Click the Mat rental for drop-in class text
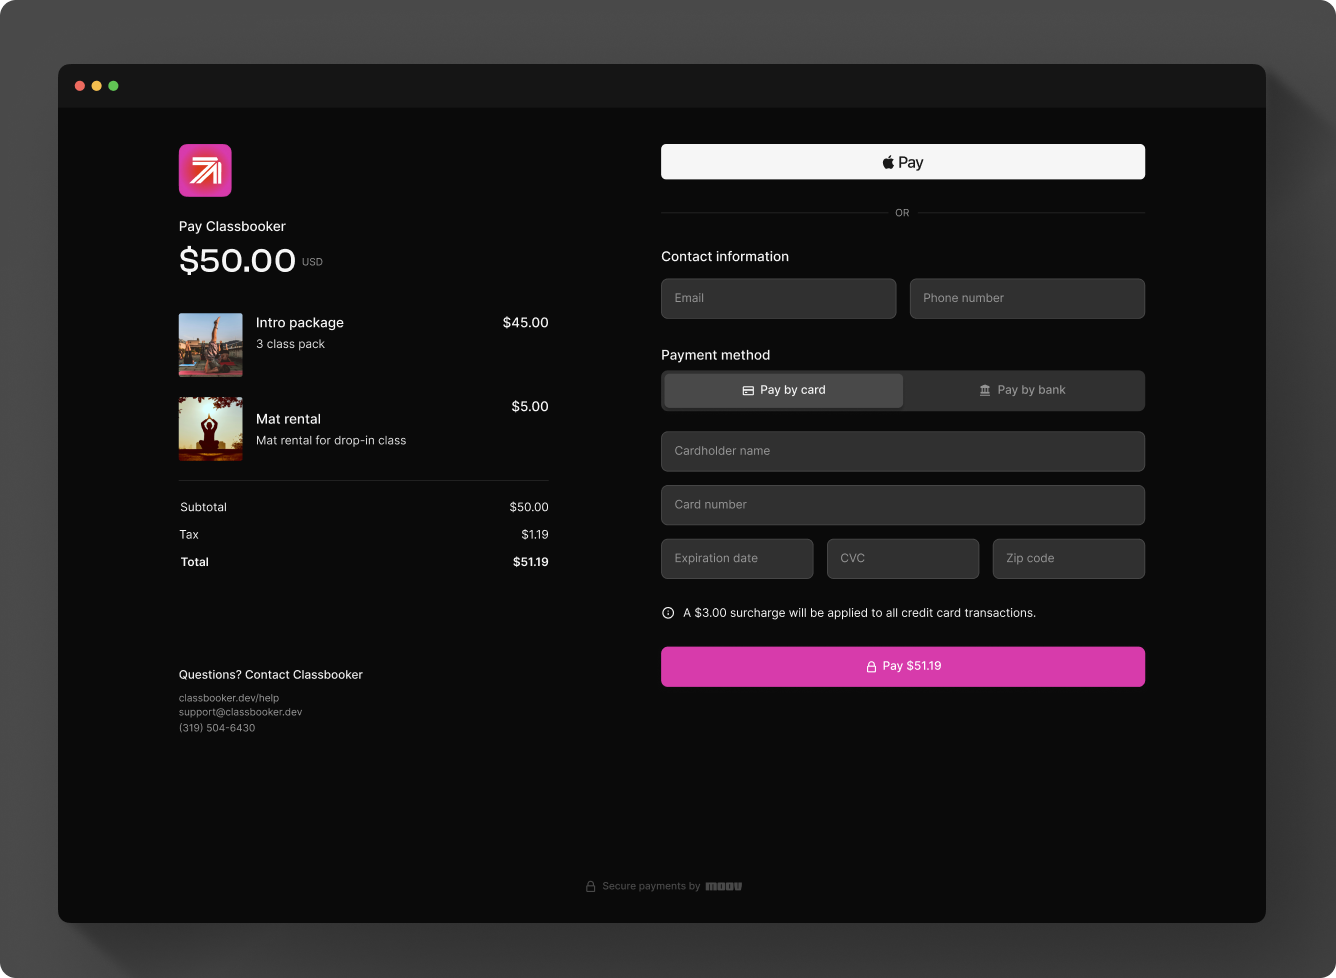1336x978 pixels. pyautogui.click(x=331, y=440)
